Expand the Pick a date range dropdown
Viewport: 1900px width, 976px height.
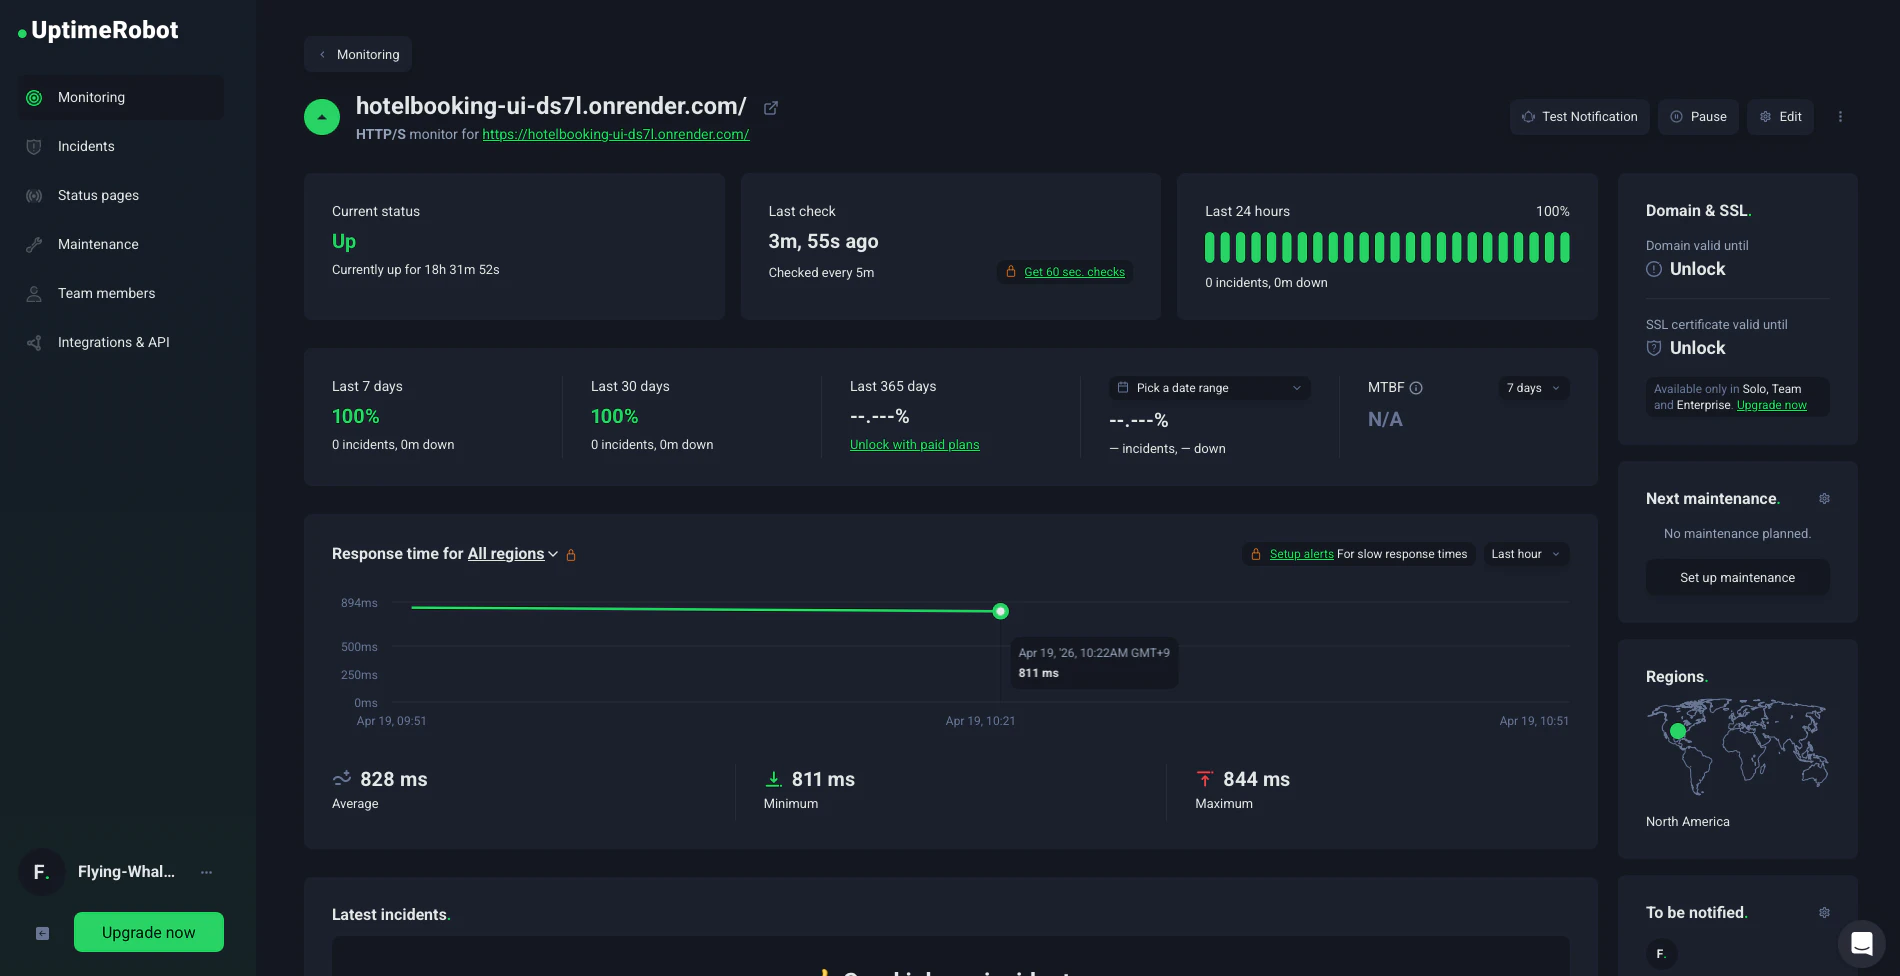pyautogui.click(x=1209, y=388)
